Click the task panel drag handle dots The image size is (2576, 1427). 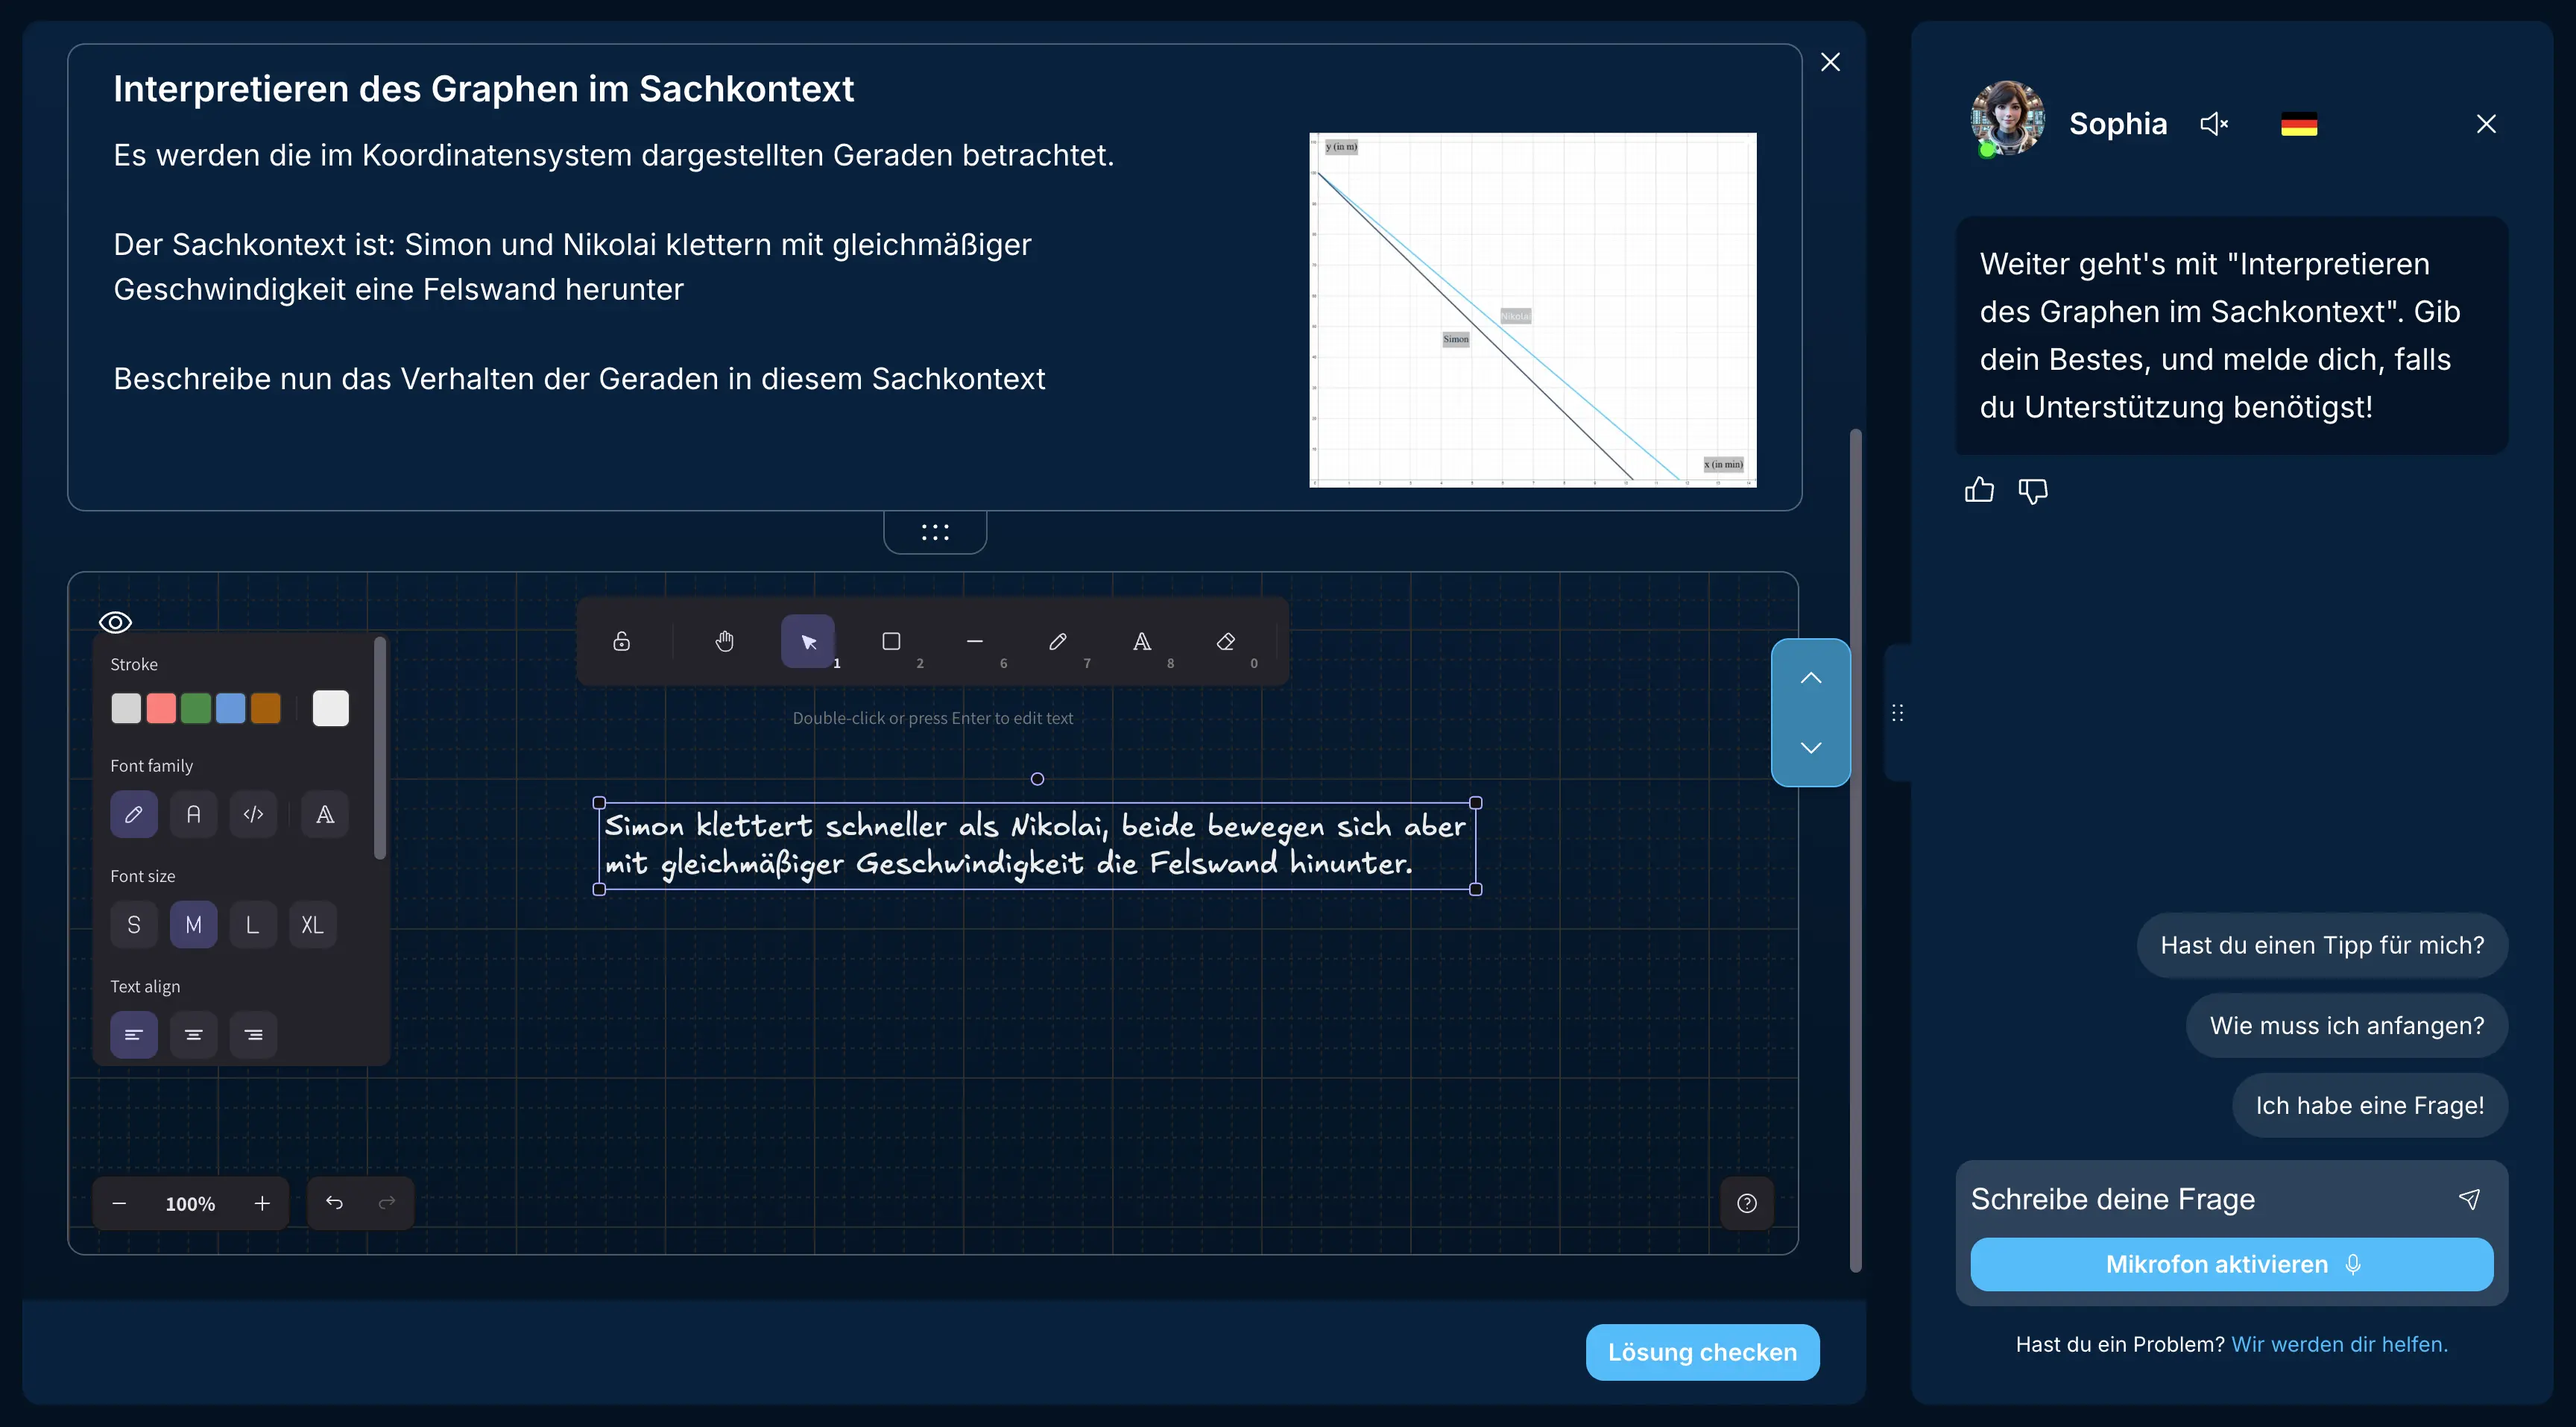935,532
